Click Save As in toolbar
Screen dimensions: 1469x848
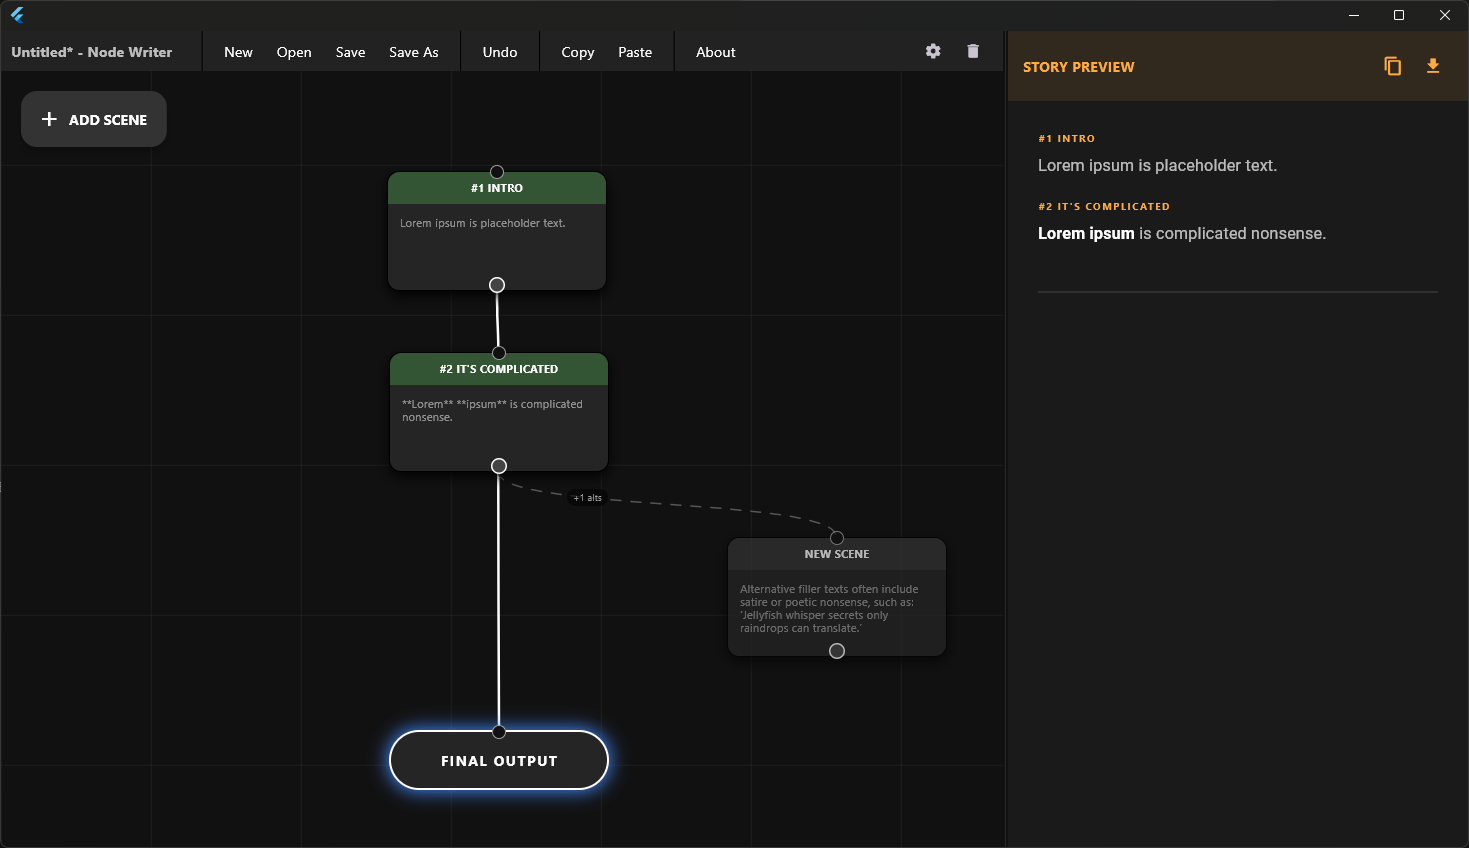click(x=413, y=52)
